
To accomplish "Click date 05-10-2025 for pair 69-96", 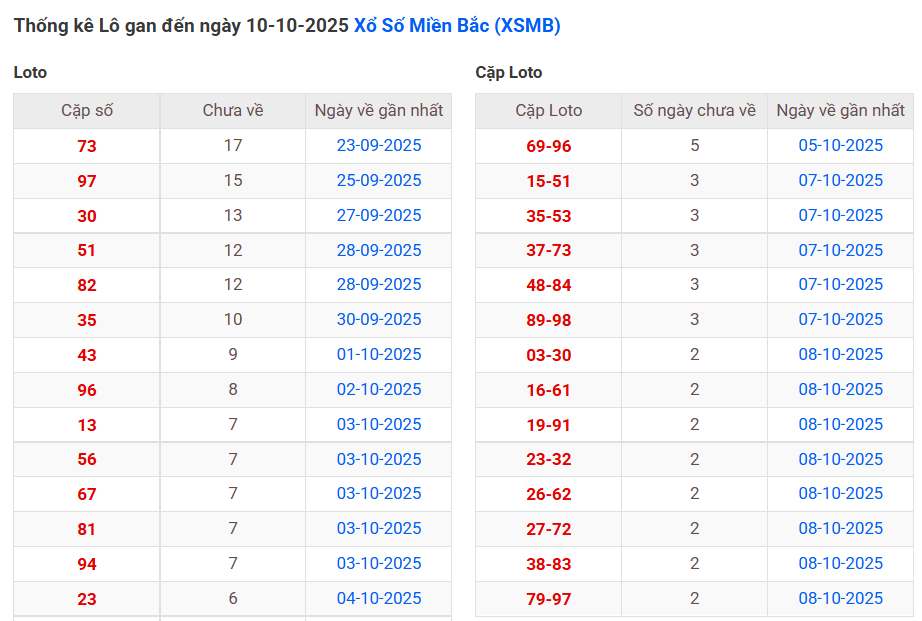I will [840, 146].
